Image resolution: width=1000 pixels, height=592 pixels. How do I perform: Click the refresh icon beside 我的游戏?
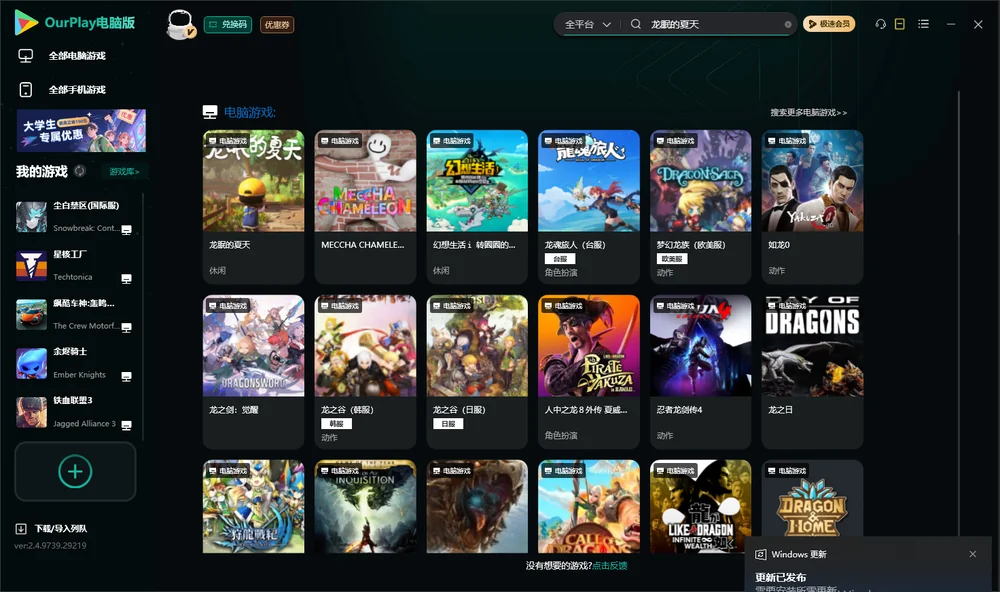click(80, 171)
